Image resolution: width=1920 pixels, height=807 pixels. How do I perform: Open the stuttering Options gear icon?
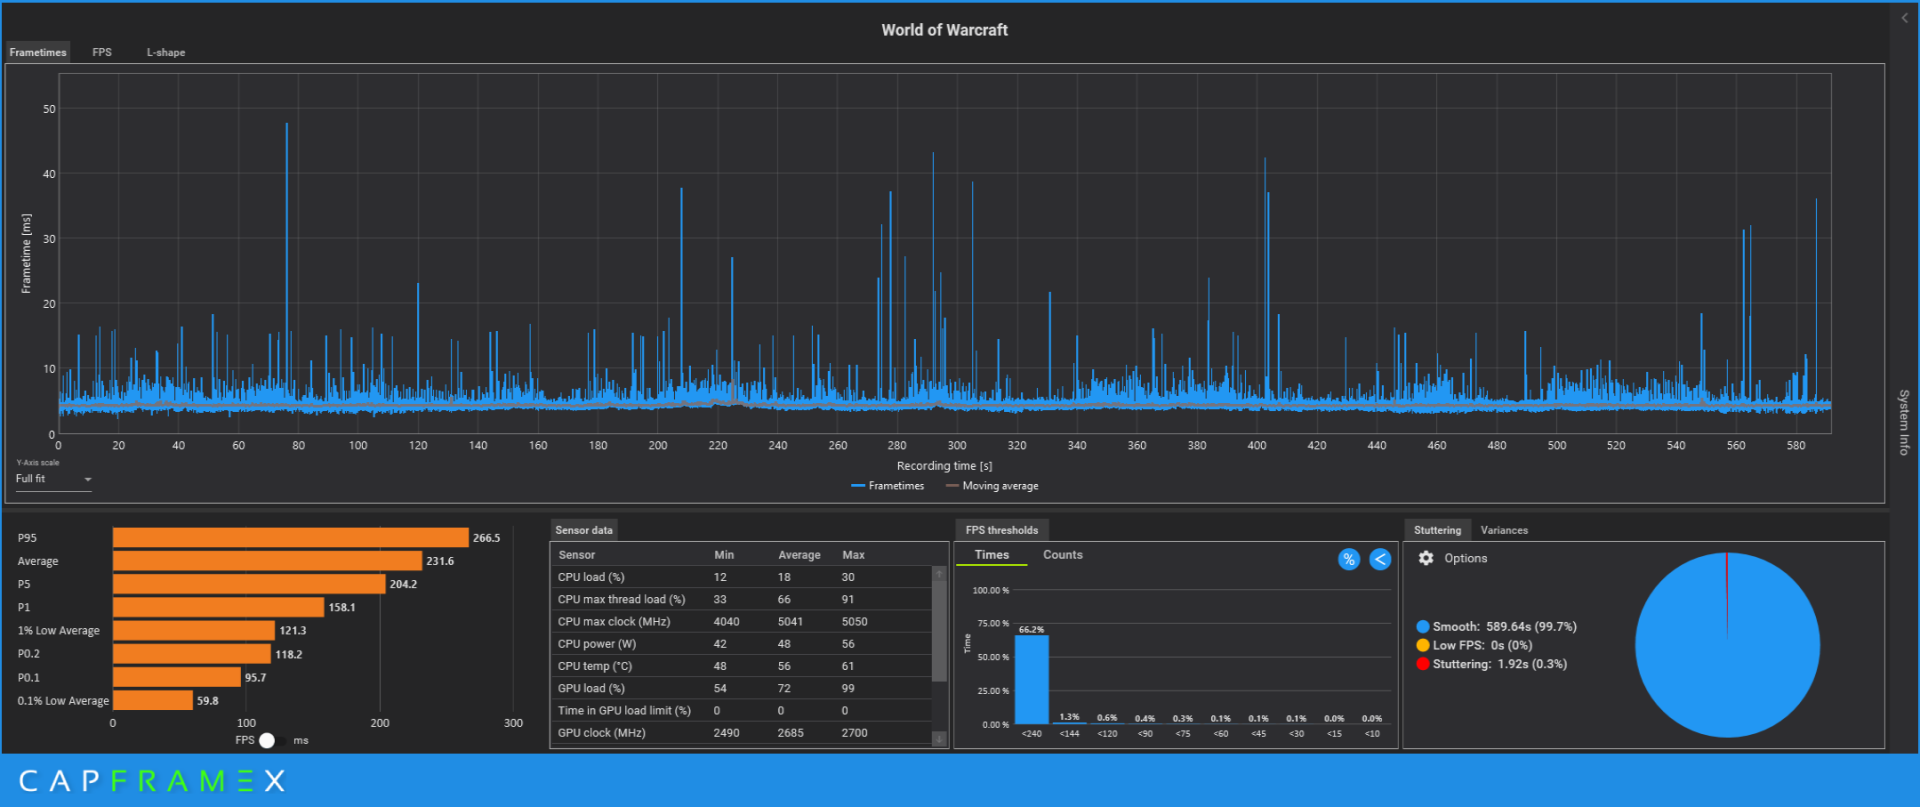(x=1426, y=558)
